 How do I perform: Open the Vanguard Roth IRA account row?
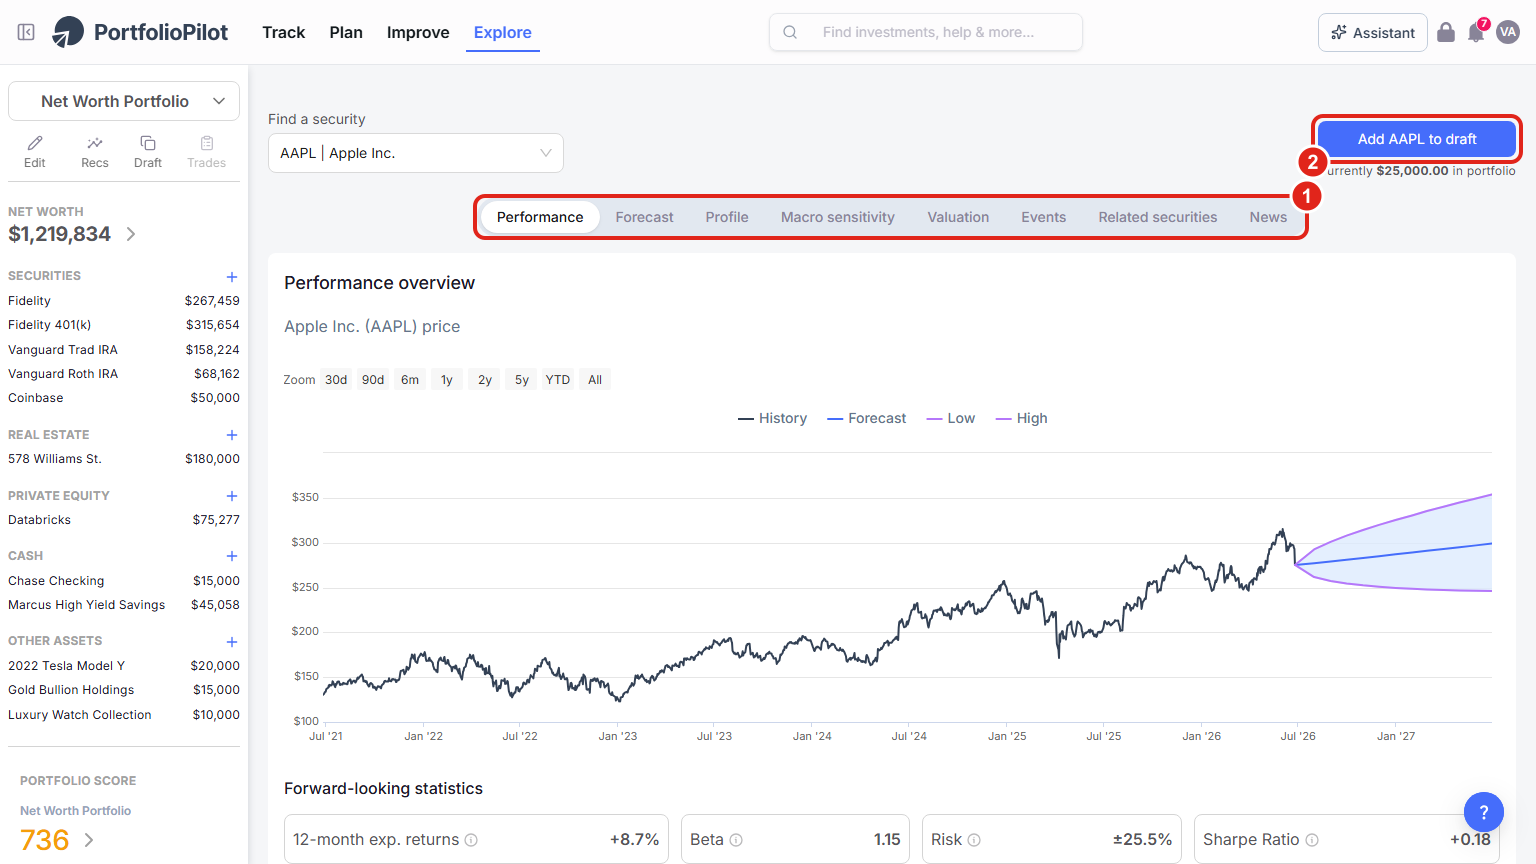[x=124, y=374]
